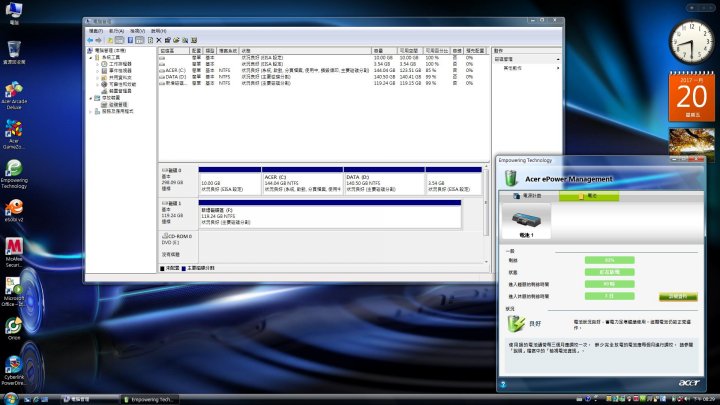Click the green battery icon beside Acer ePower Management
The image size is (720, 405).
tap(511, 178)
